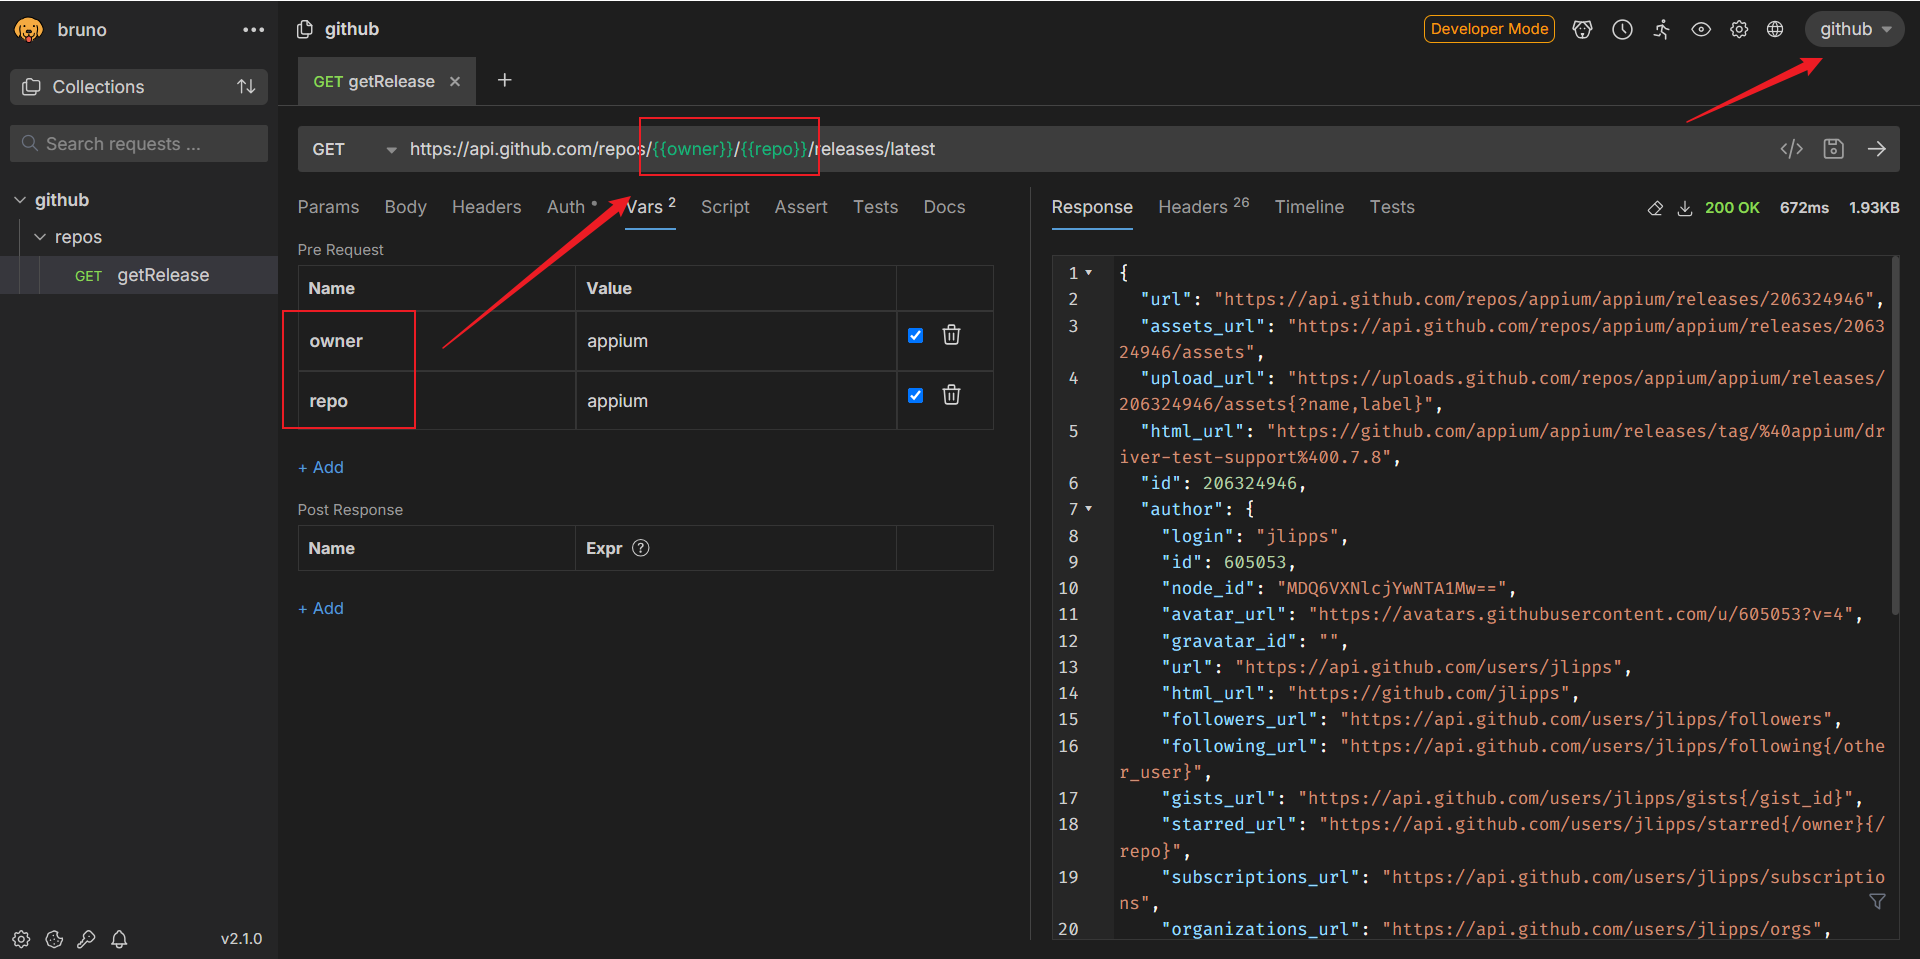1920x959 pixels.
Task: Open the generate code icon
Action: tap(1791, 149)
